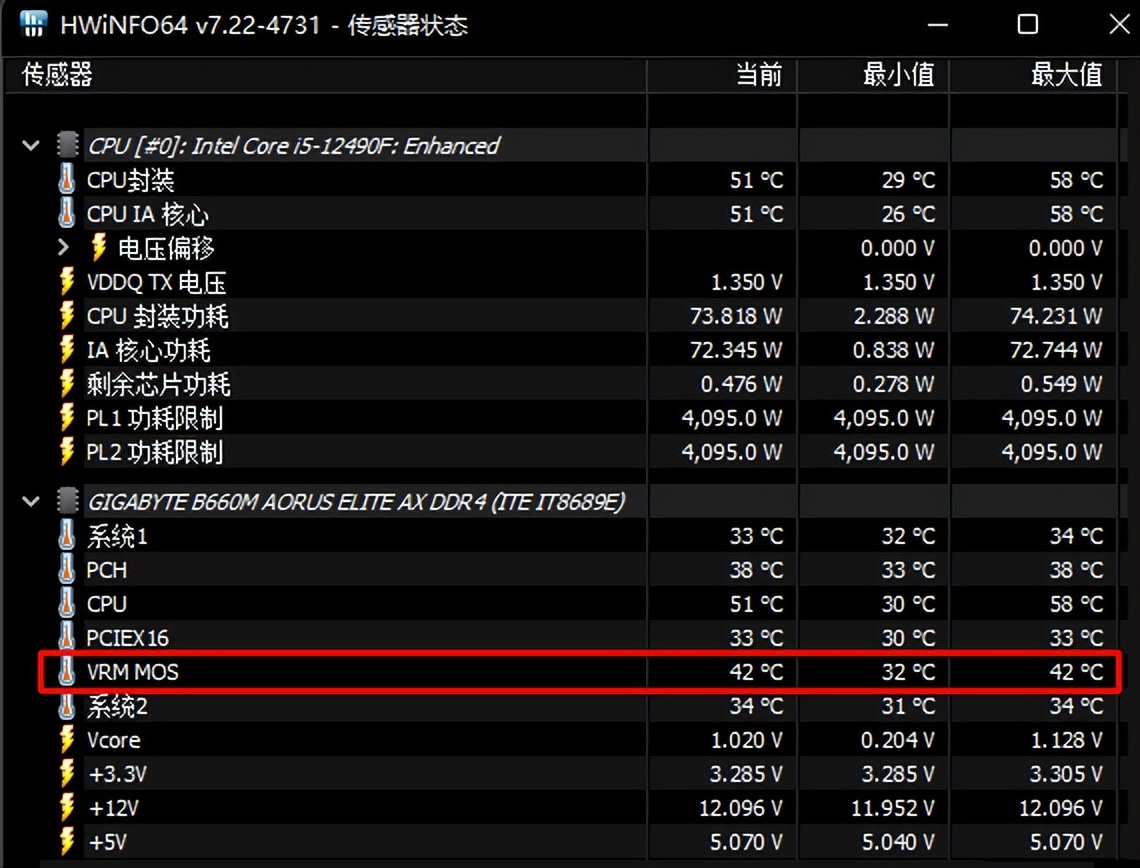The width and height of the screenshot is (1140, 868).
Task: Select the +5V sensor label
Action: (x=108, y=843)
